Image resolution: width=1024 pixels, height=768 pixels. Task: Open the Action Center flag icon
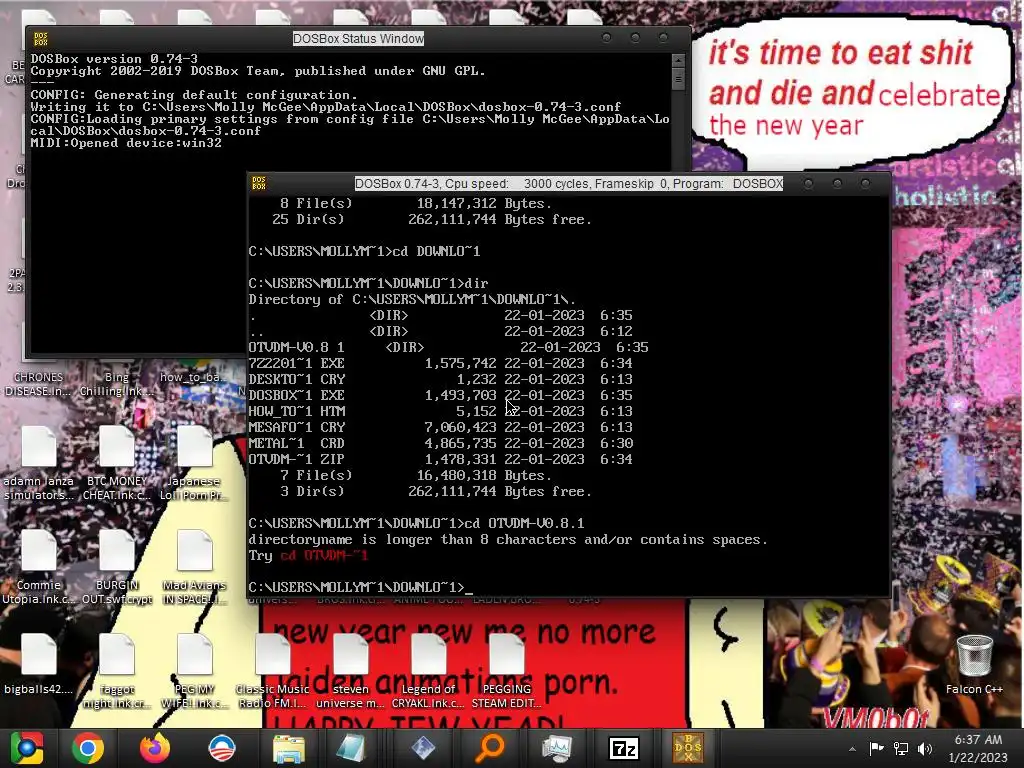[876, 748]
